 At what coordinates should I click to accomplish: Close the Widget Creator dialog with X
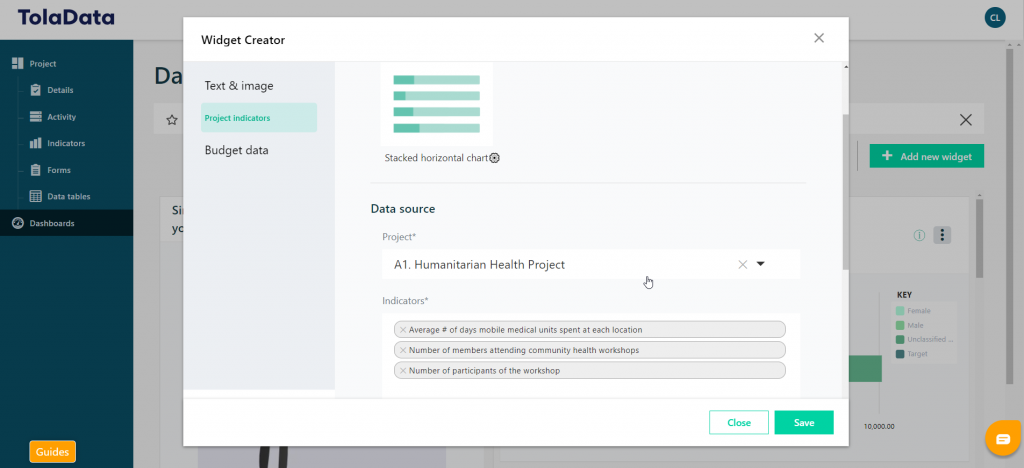[x=819, y=38]
